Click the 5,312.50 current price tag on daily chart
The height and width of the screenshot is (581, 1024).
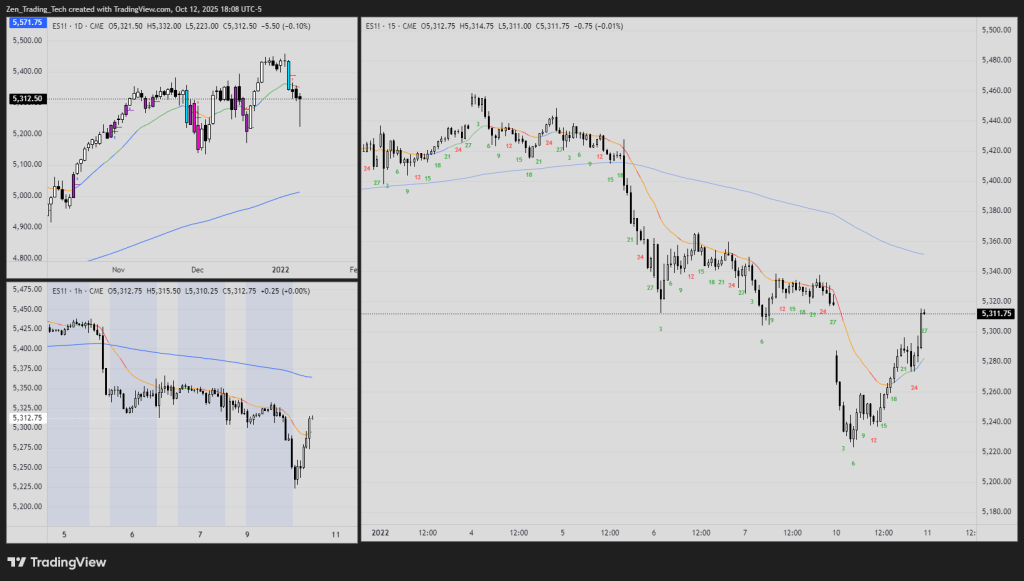point(26,99)
